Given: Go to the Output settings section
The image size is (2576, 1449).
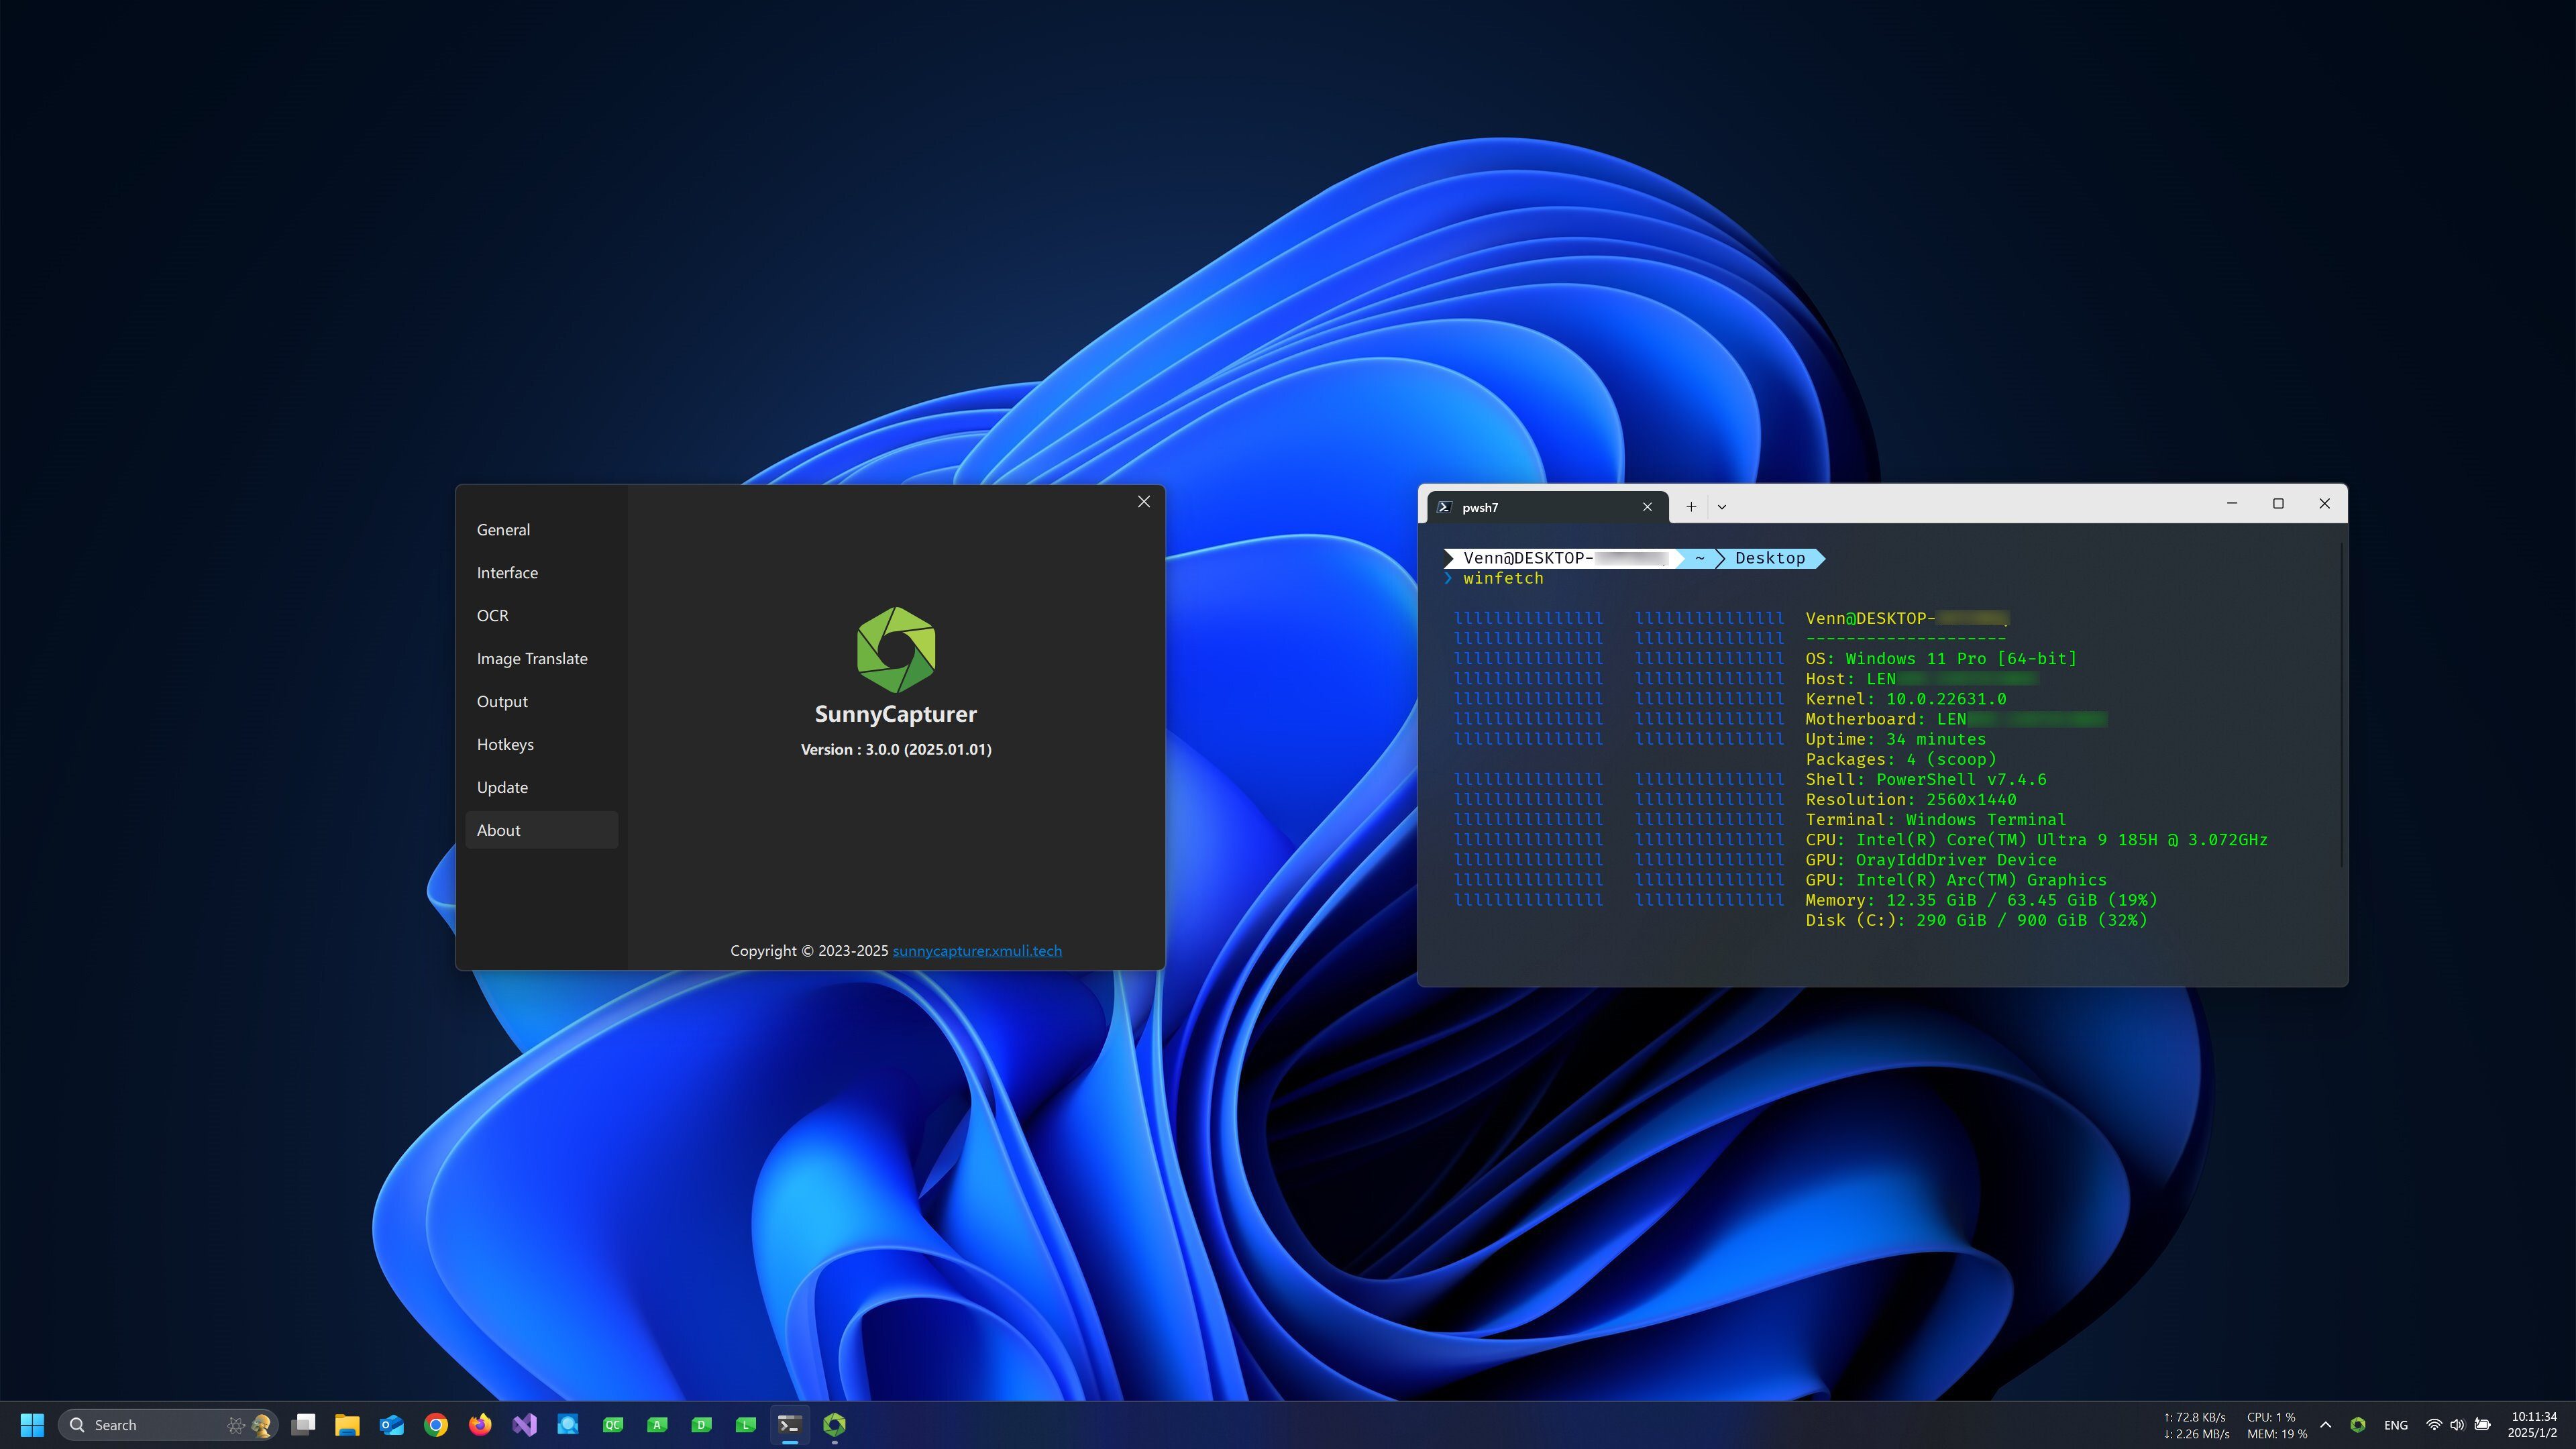Looking at the screenshot, I should [x=541, y=702].
